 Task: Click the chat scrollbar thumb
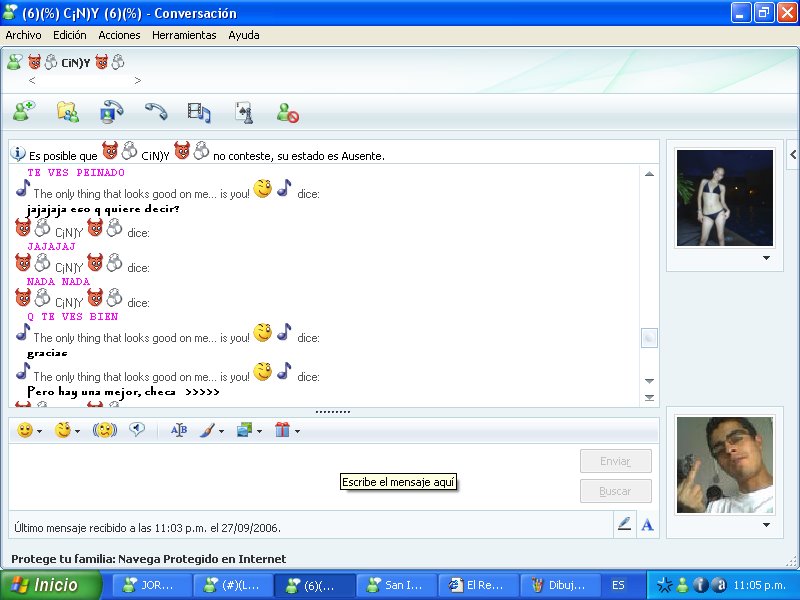(649, 338)
